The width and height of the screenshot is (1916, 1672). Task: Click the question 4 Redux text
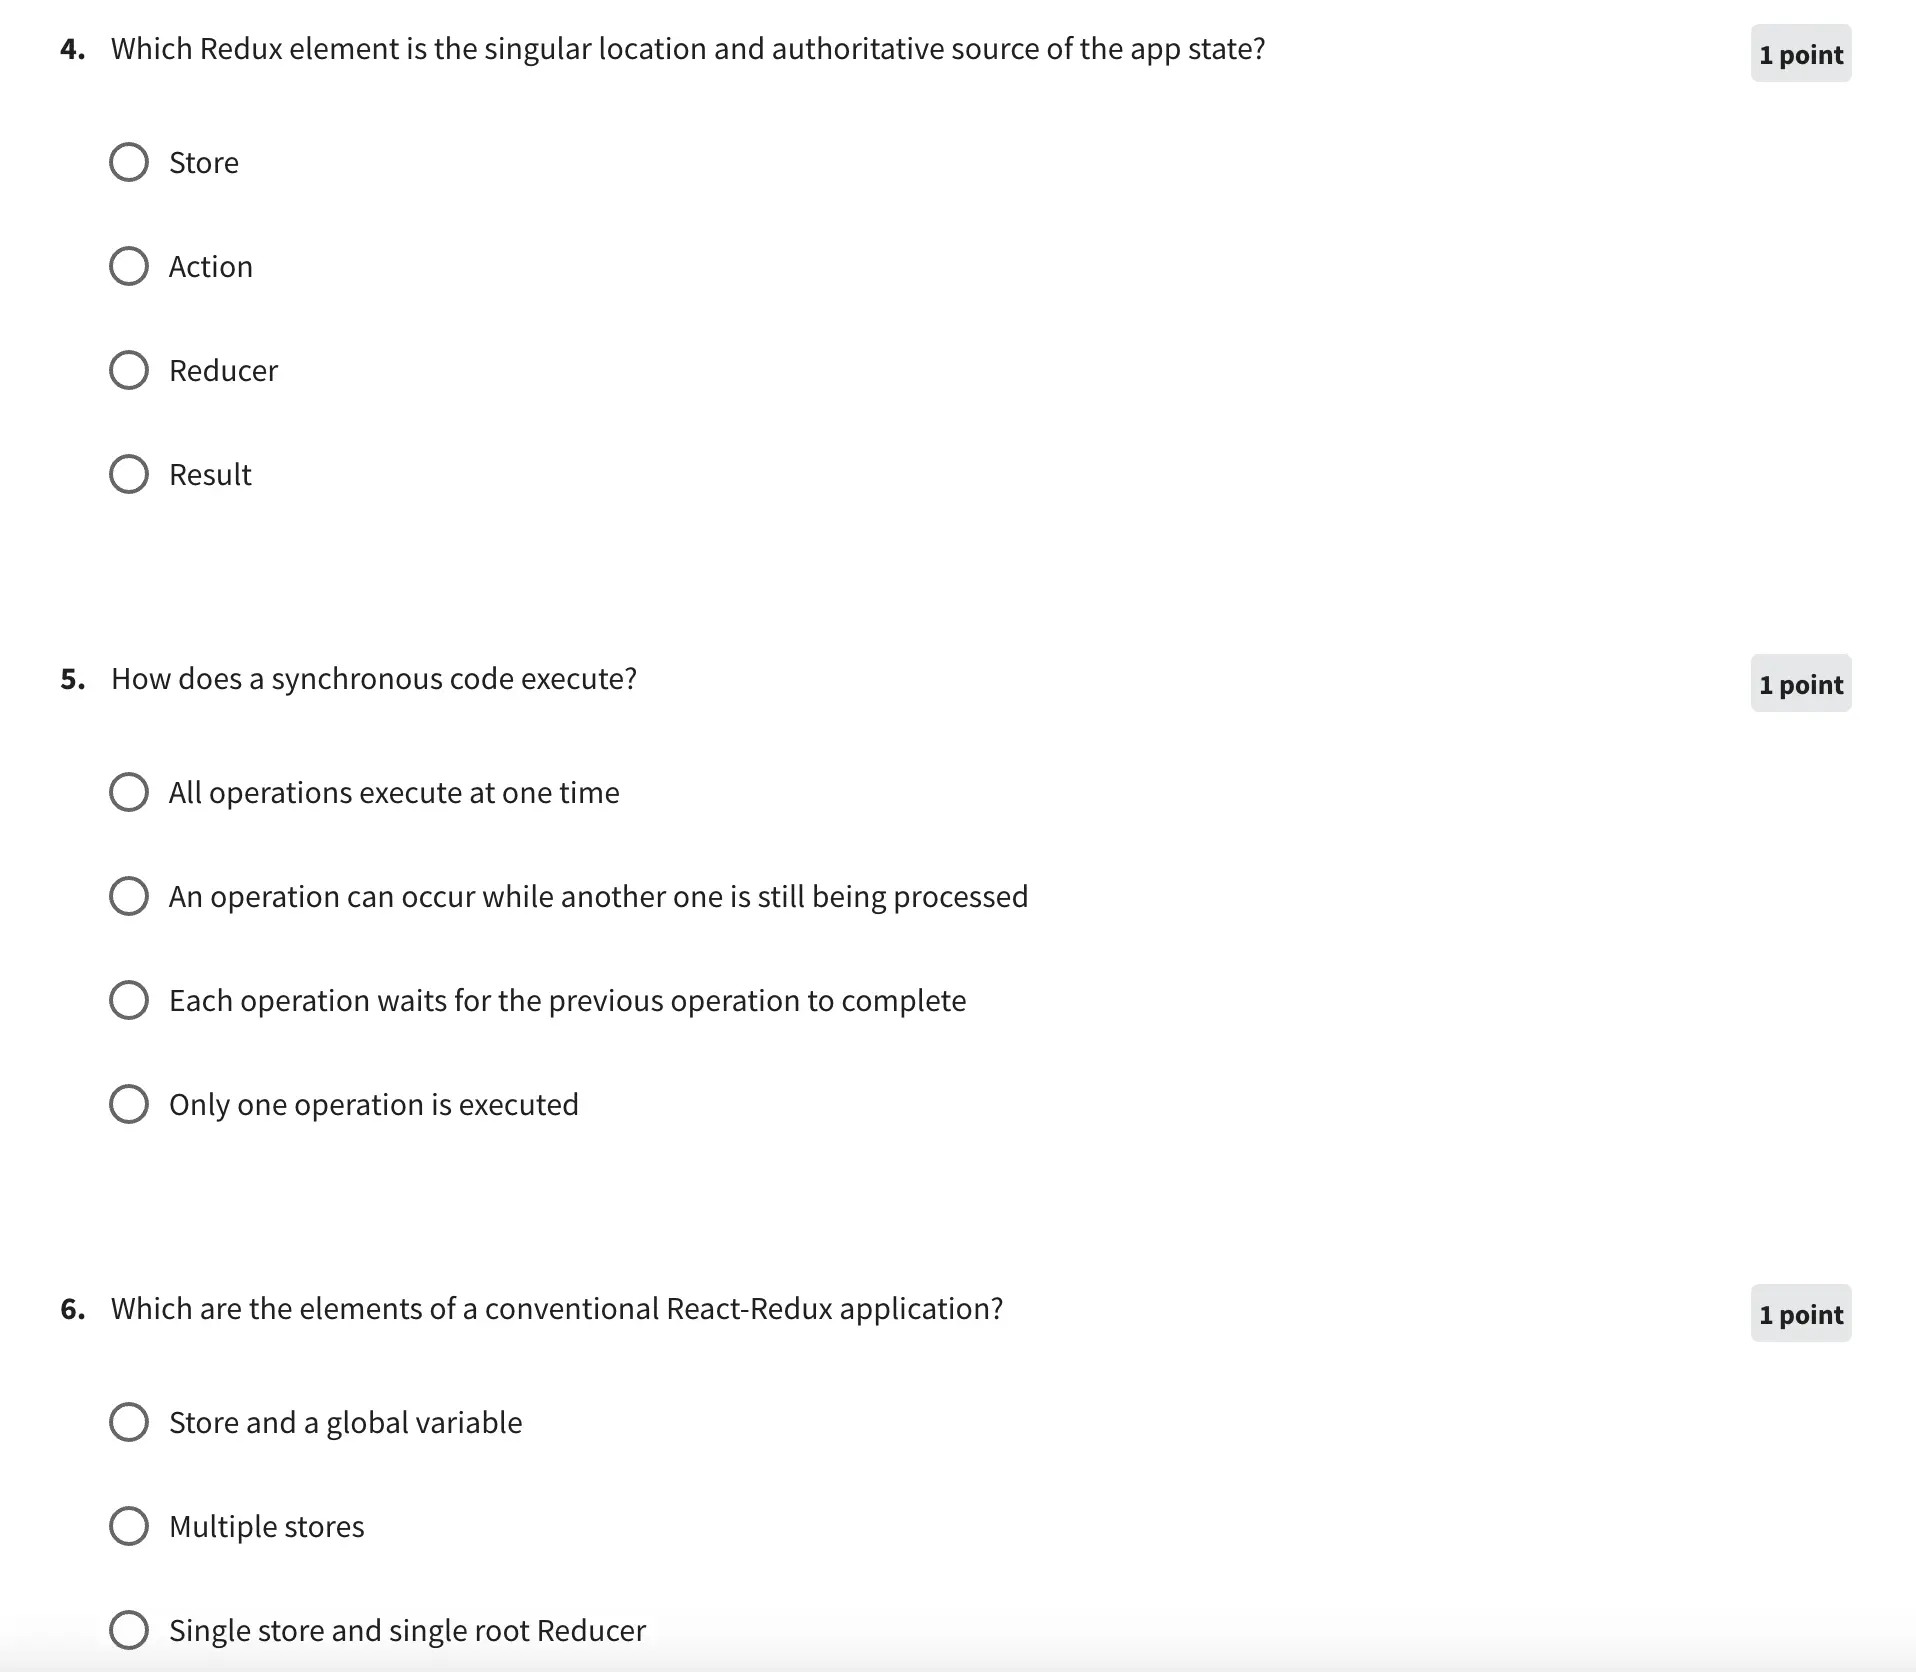pos(687,49)
